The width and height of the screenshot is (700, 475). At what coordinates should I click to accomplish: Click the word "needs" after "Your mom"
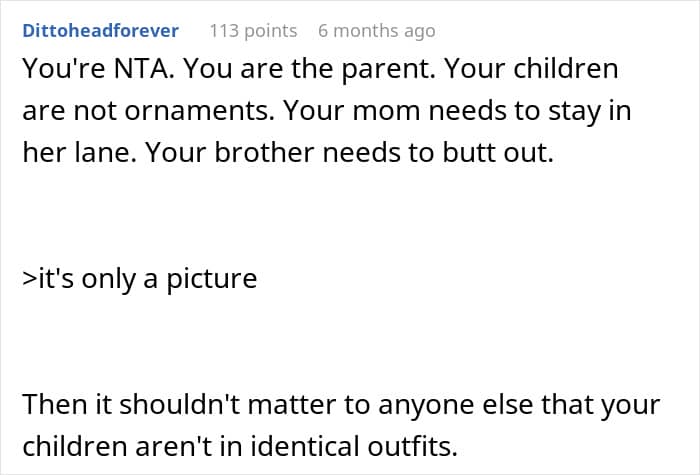pyautogui.click(x=464, y=113)
